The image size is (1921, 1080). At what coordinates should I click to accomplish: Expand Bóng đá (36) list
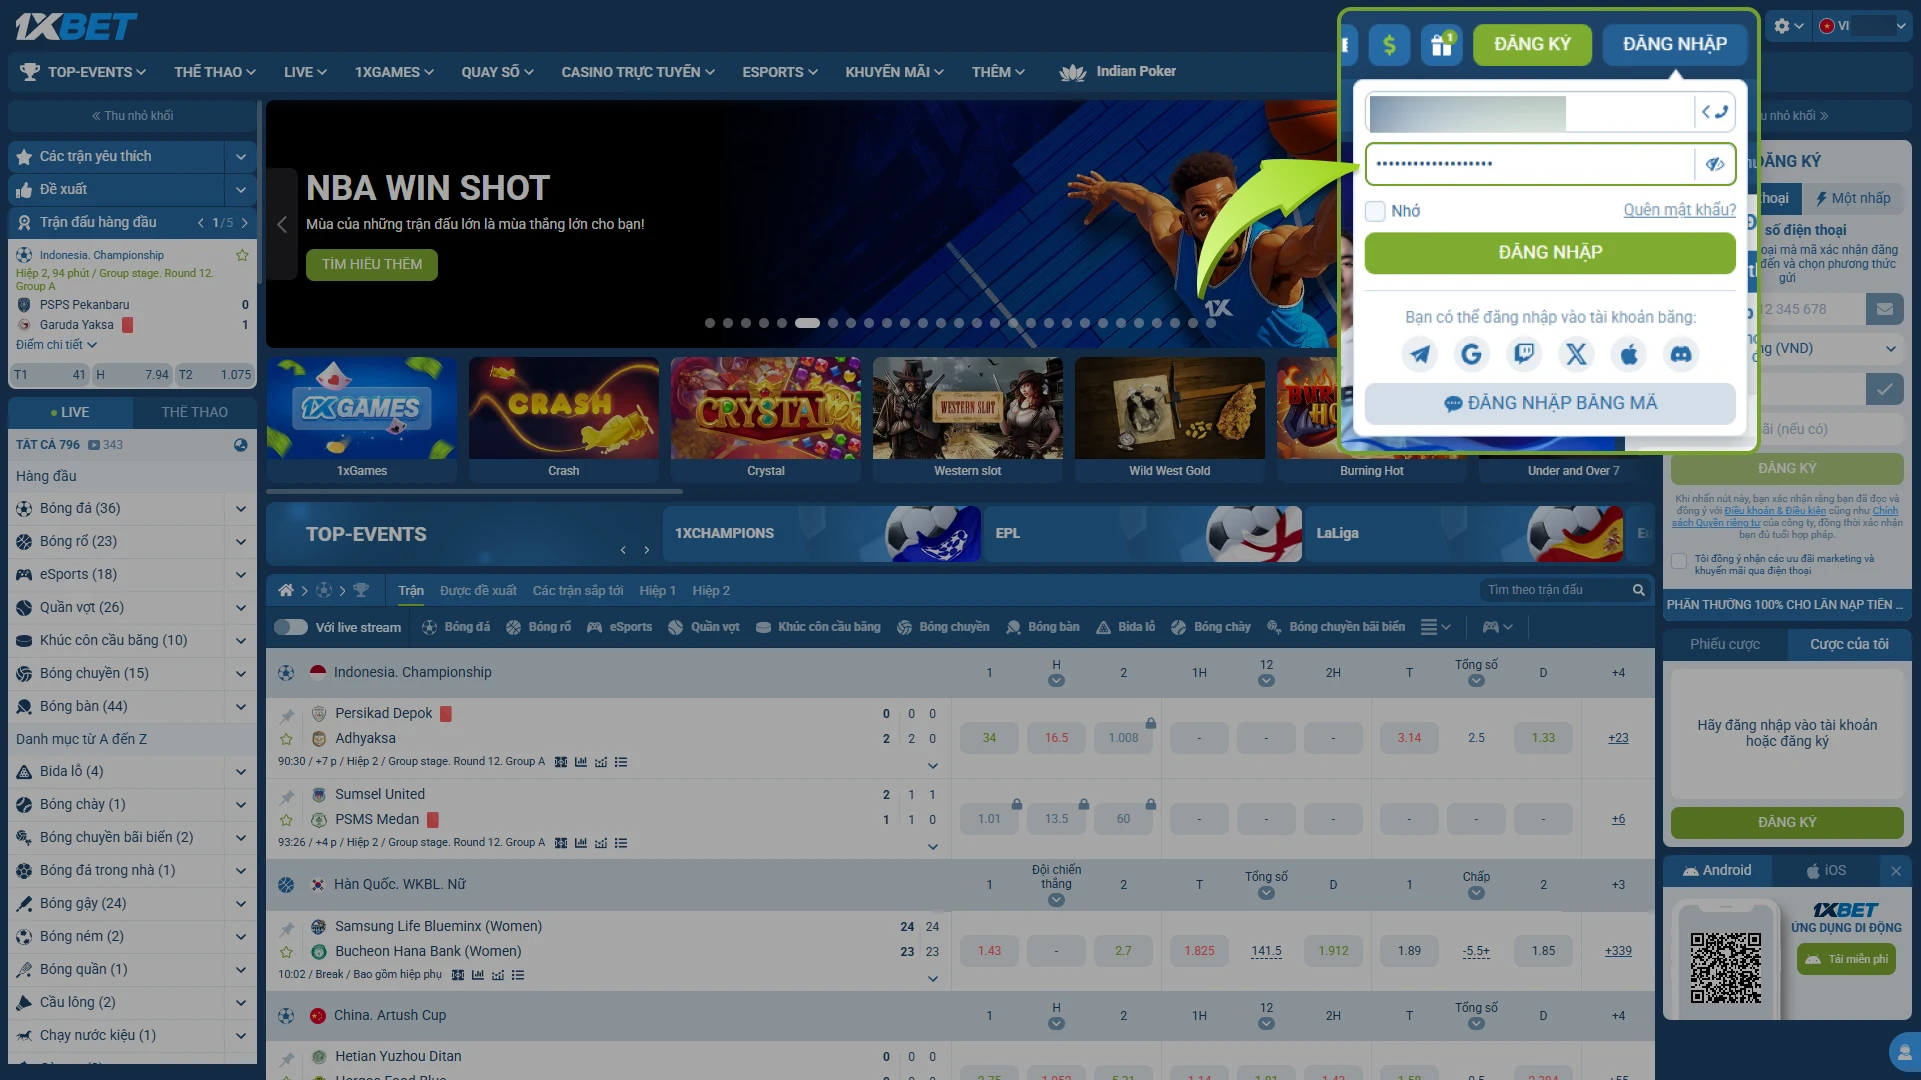pos(240,509)
